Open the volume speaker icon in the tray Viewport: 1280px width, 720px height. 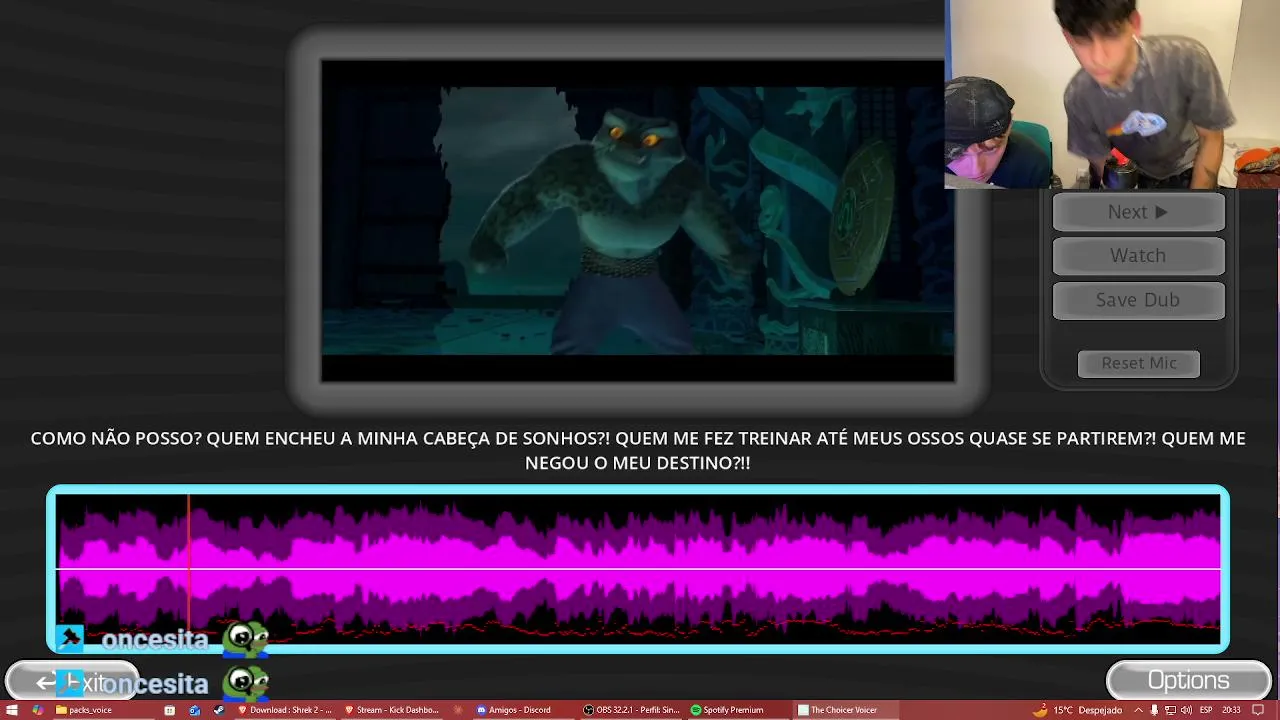[x=1186, y=710]
